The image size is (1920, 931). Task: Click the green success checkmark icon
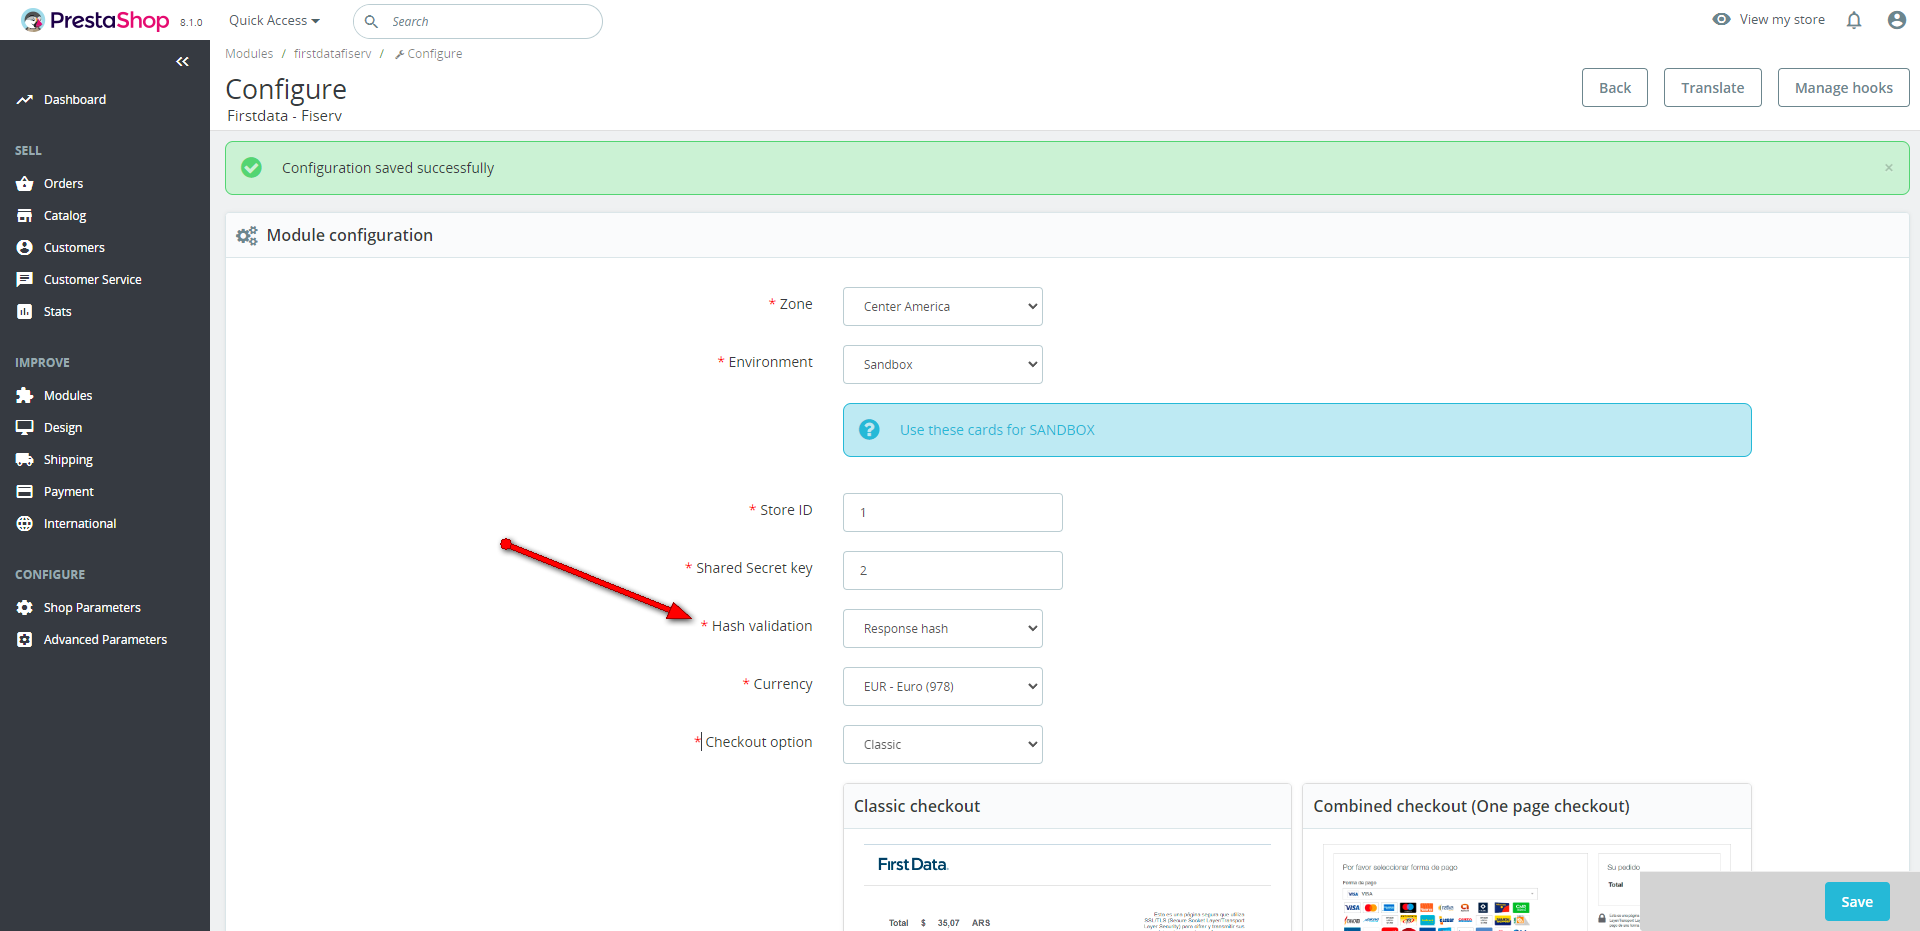point(252,168)
